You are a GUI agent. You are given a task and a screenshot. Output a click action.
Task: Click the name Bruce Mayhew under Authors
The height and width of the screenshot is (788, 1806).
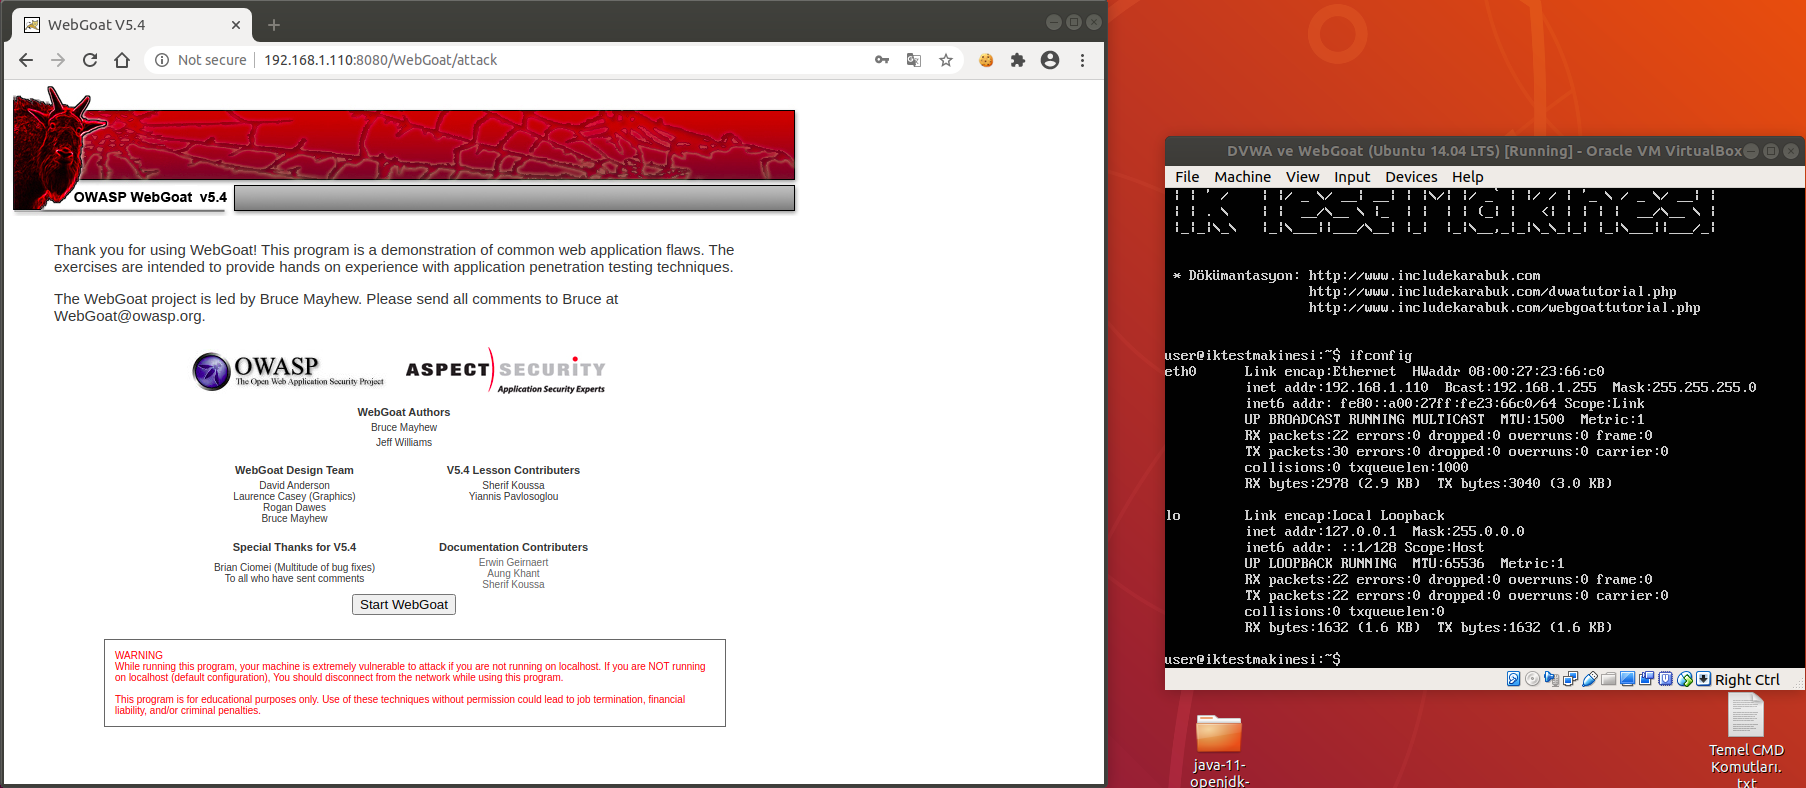(x=404, y=427)
